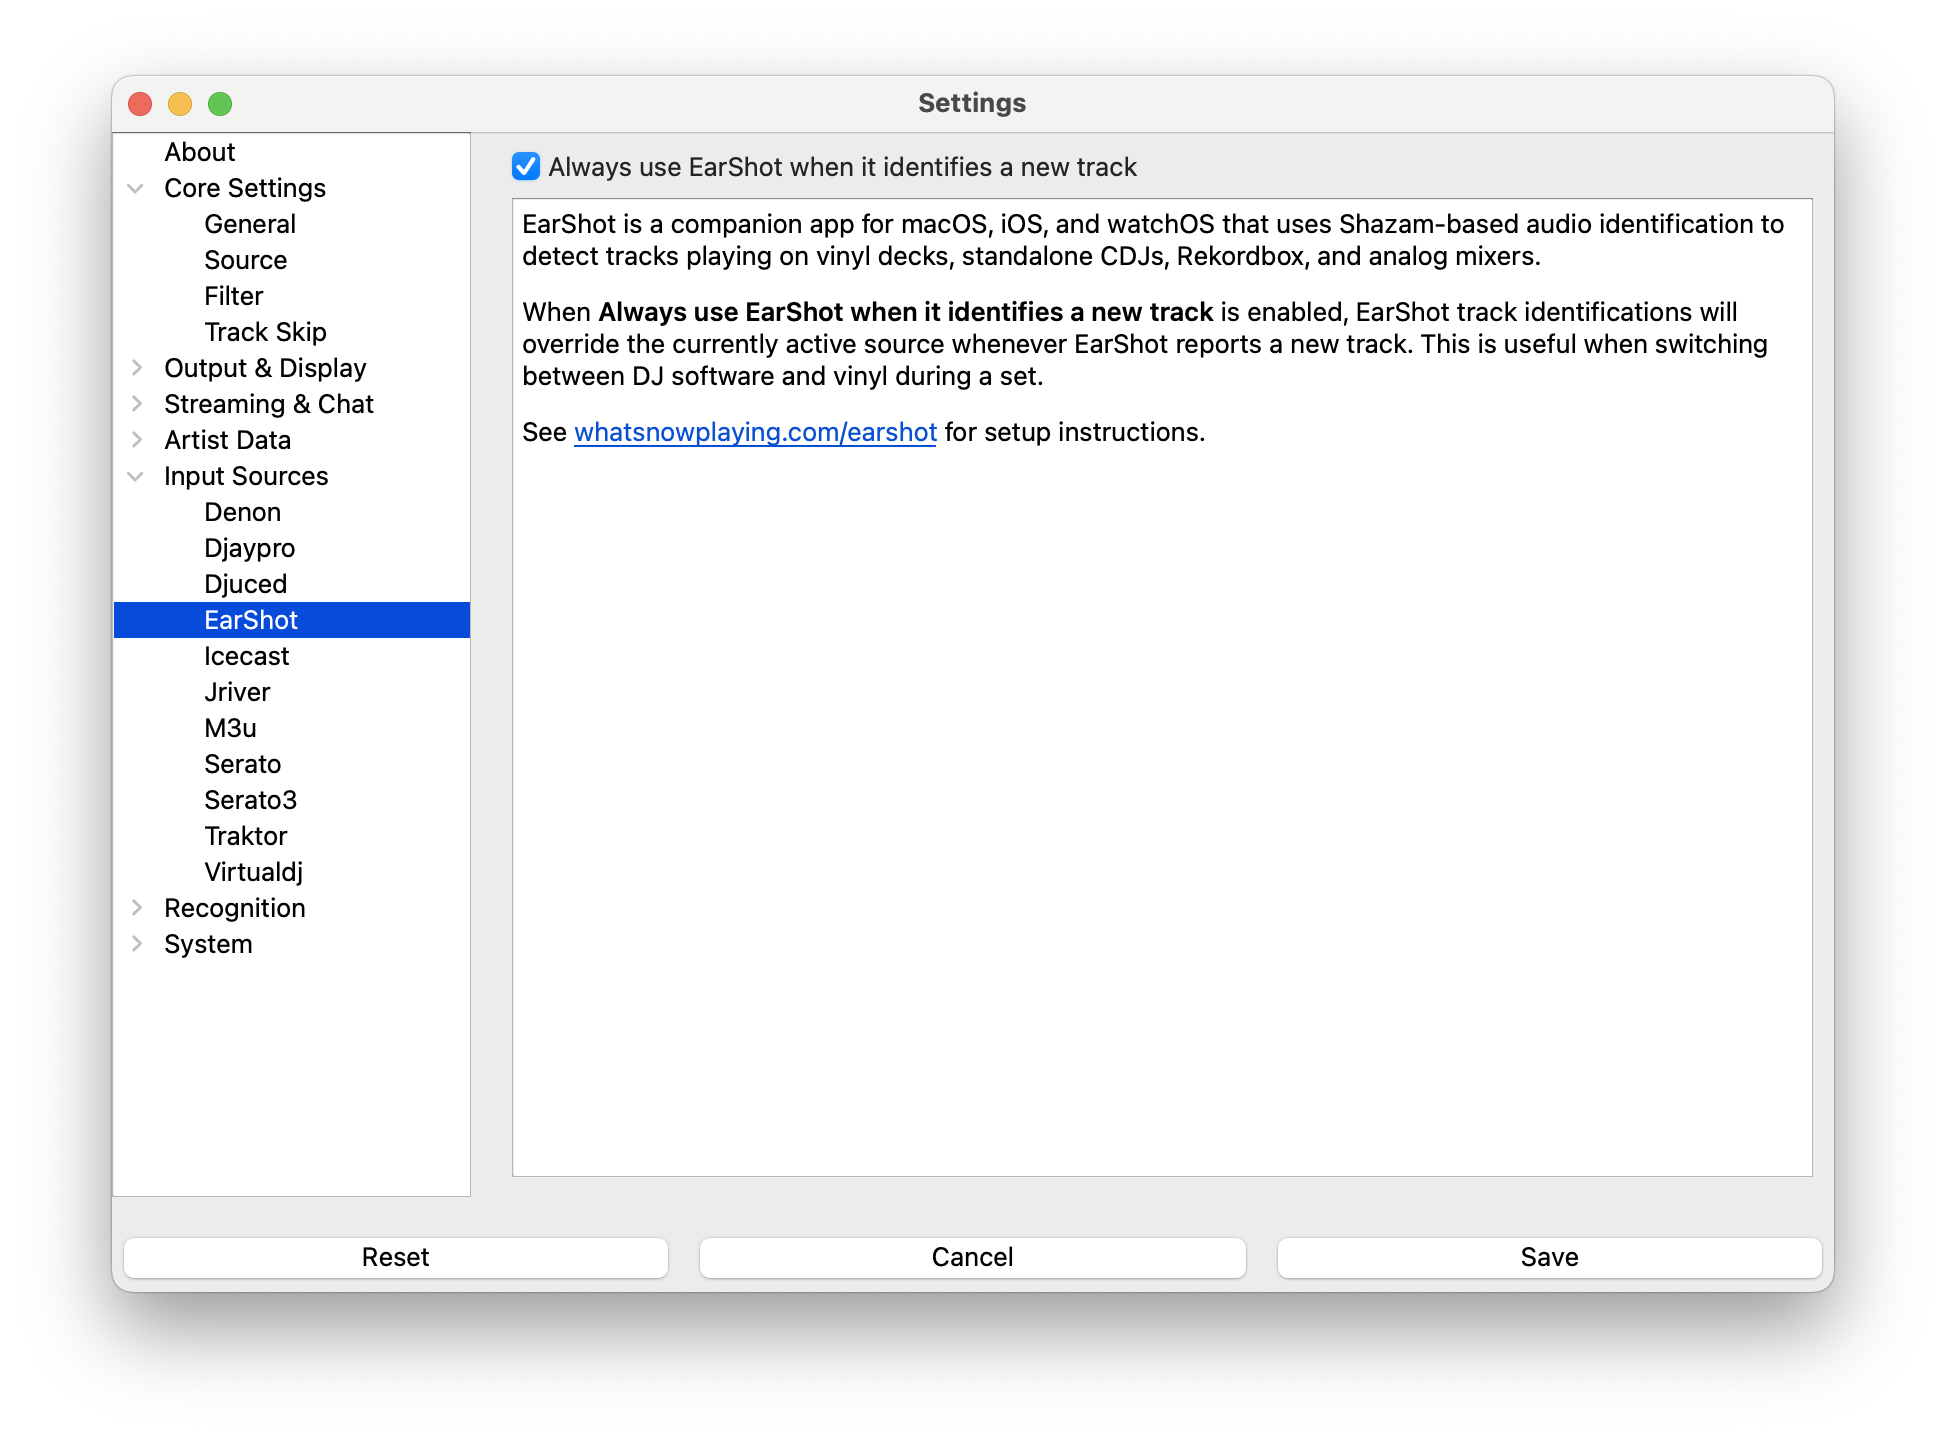Minimize the Settings window
Screen dimensions: 1946x1440
(180, 104)
